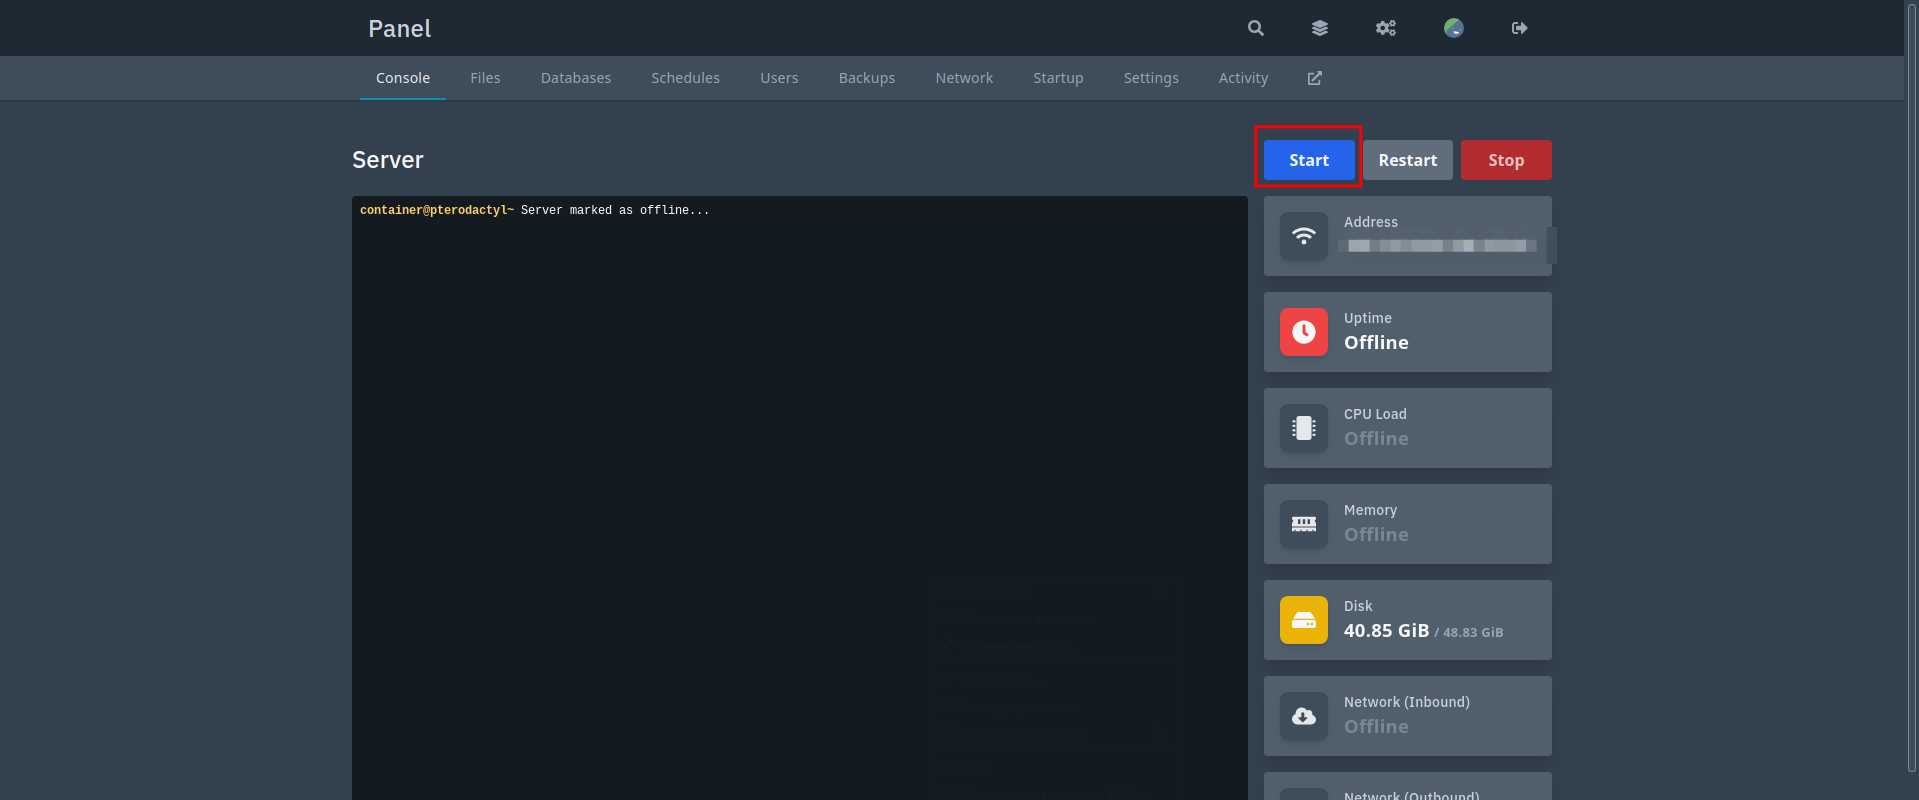Open the external link icon tab
This screenshot has height=800, width=1919.
(1315, 78)
